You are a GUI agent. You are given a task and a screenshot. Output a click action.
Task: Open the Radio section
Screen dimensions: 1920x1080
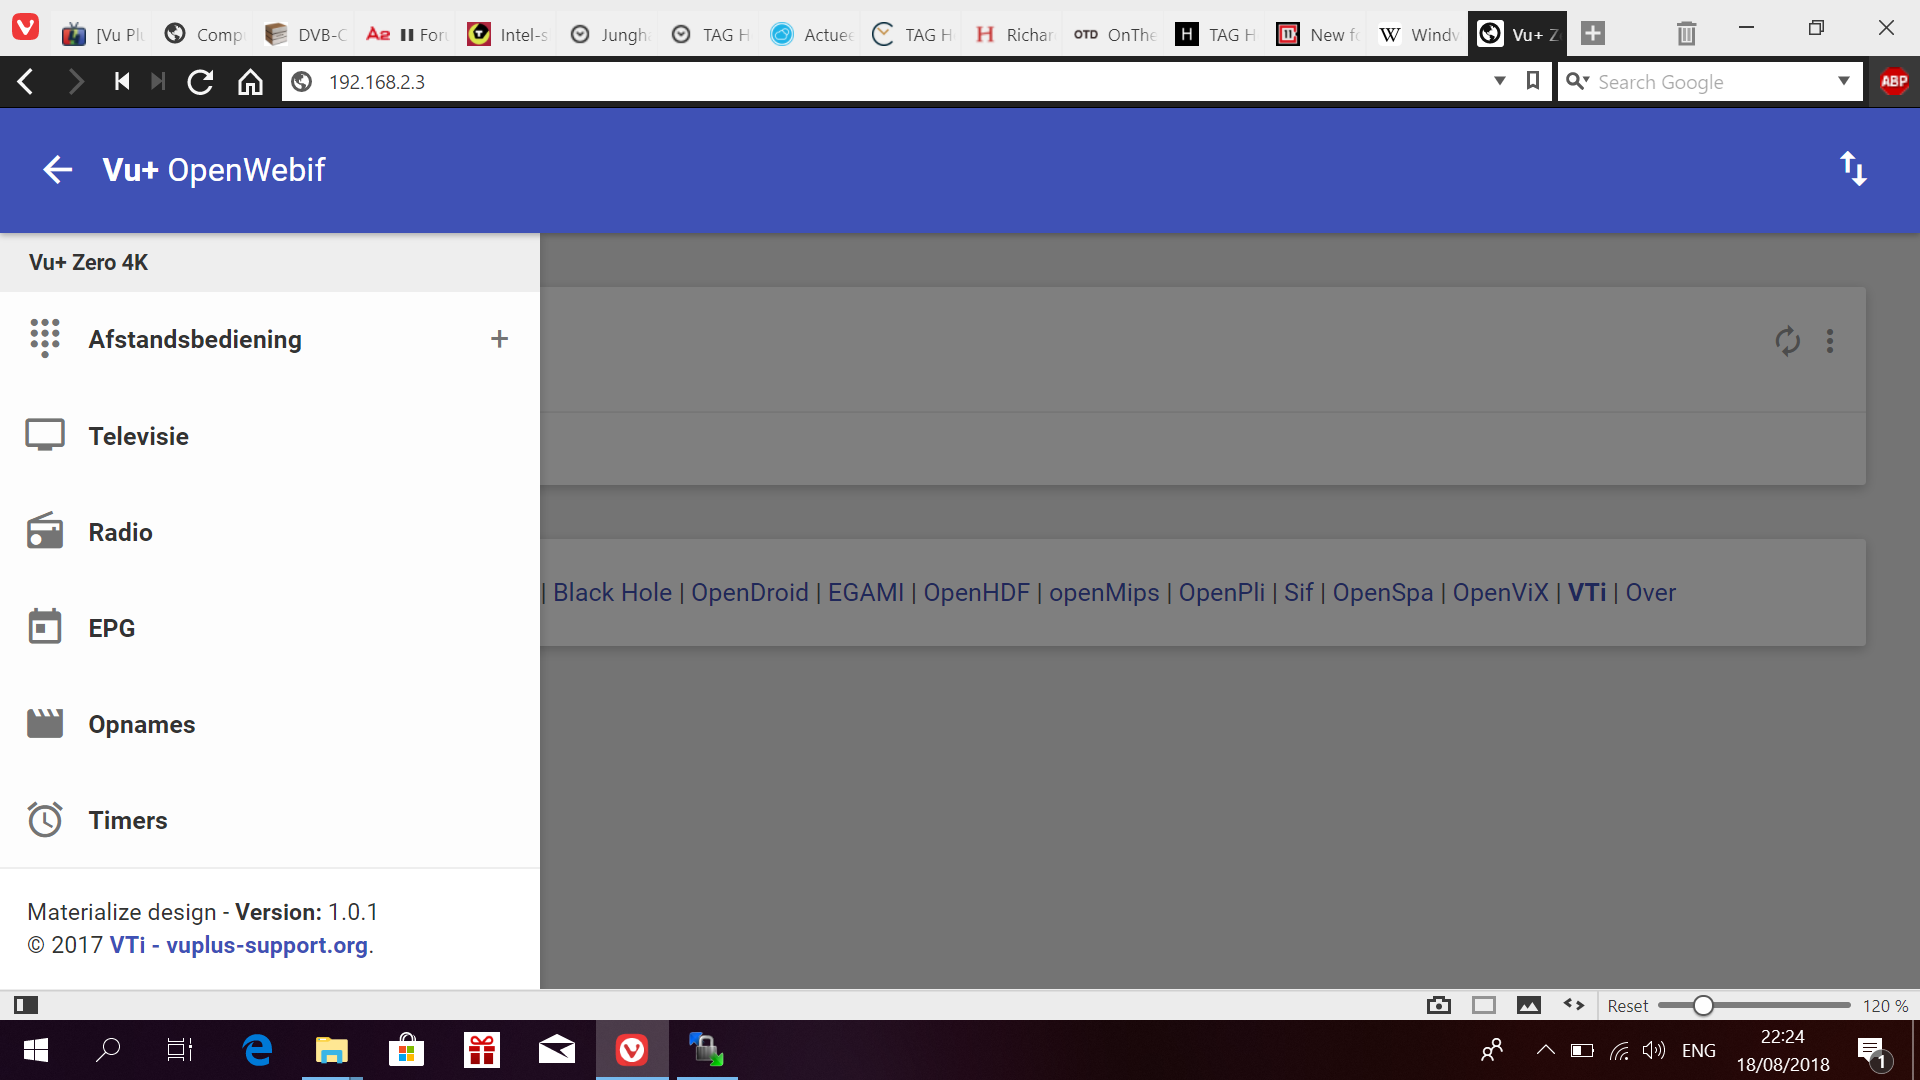[120, 532]
